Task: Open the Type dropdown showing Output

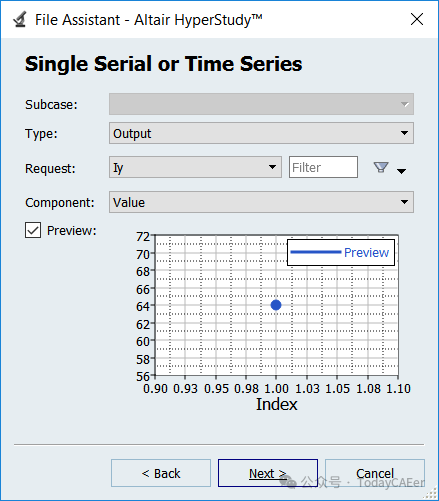Action: (x=261, y=133)
